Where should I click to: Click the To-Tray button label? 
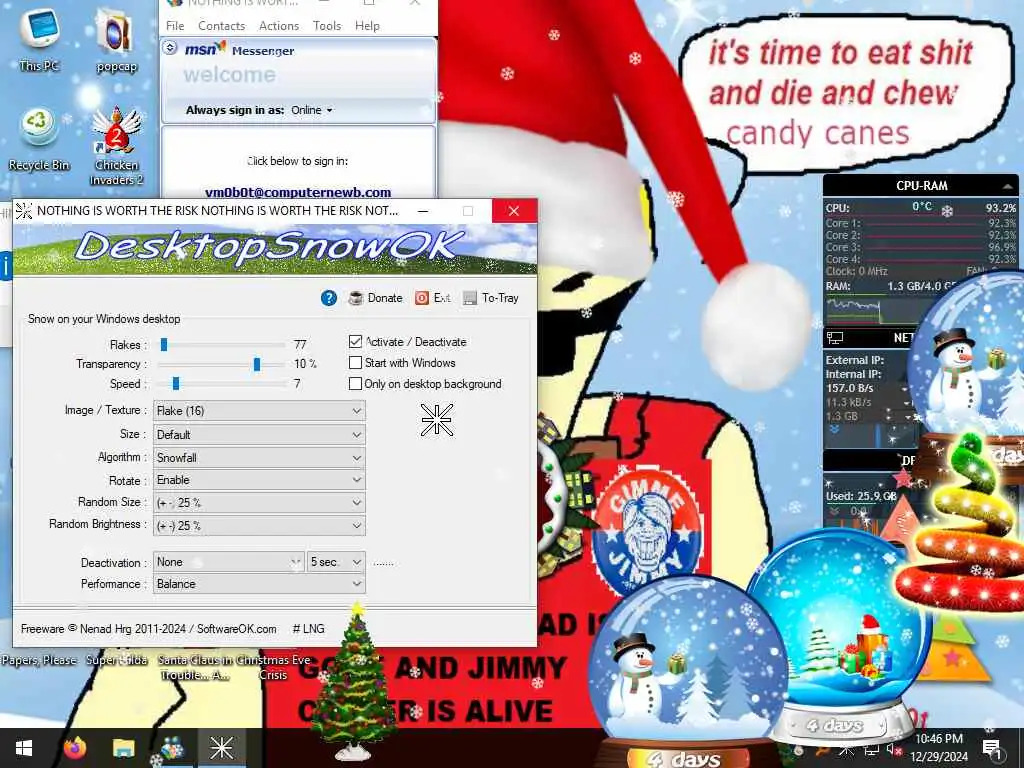point(500,298)
